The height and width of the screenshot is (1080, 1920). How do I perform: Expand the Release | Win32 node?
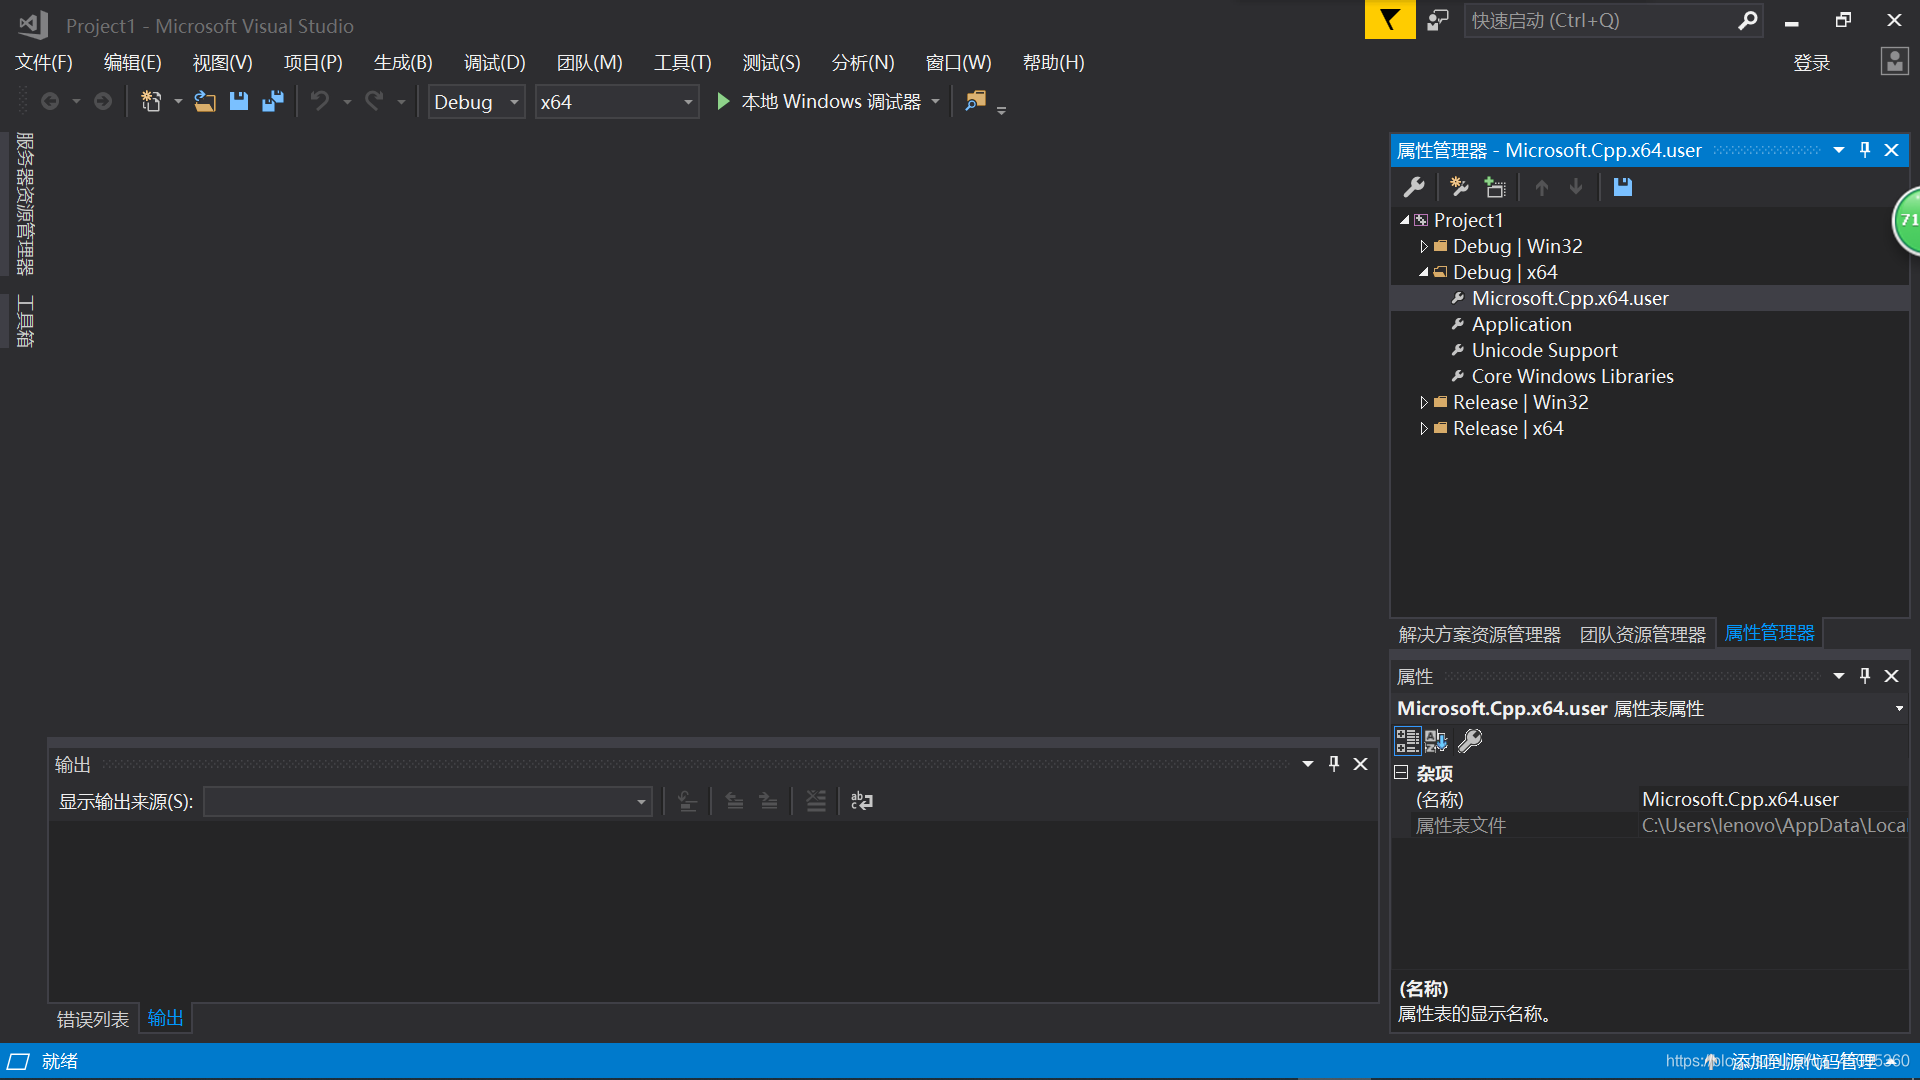point(1423,402)
